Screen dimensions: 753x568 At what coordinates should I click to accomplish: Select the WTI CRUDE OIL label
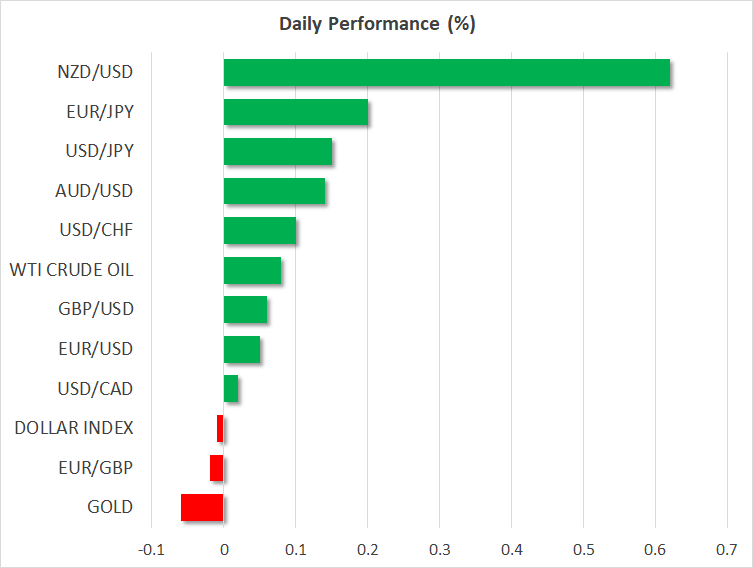click(71, 269)
